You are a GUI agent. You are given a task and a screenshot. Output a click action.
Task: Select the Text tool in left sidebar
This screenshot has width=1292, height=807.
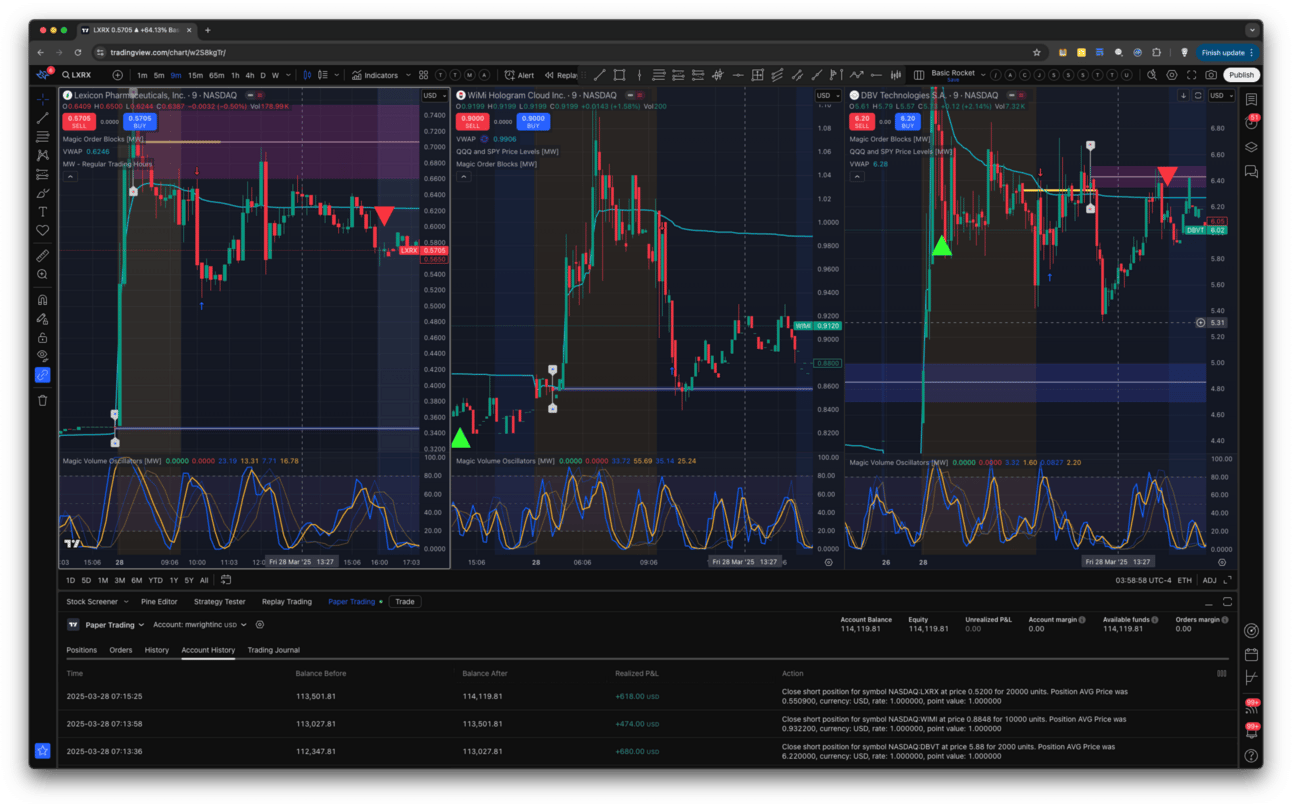[x=42, y=212]
